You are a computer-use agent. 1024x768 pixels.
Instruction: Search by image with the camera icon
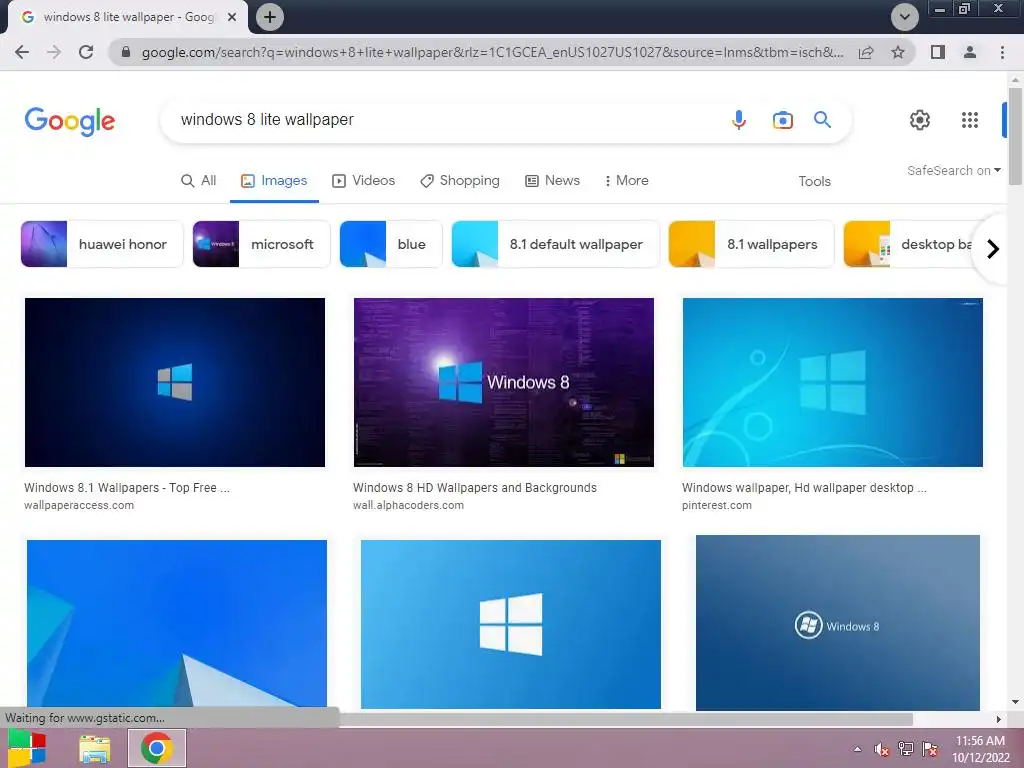[x=782, y=120]
